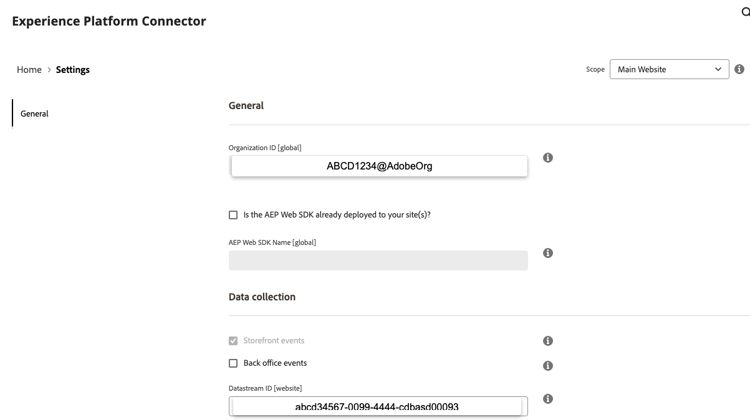Open the Scope Main Website dropdown
The image size is (750, 420).
[x=669, y=69]
